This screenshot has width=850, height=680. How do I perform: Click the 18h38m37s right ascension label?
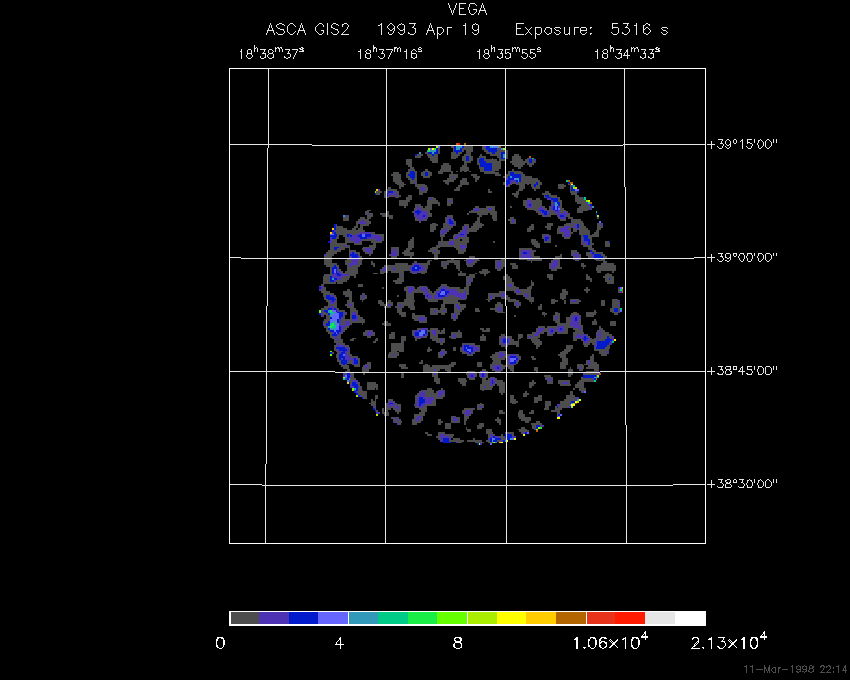tap(271, 54)
